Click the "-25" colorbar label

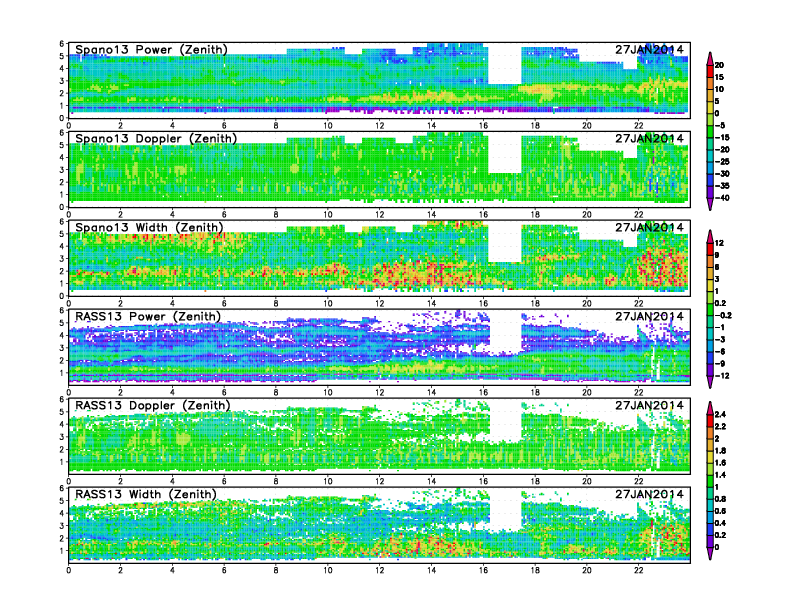723,162
